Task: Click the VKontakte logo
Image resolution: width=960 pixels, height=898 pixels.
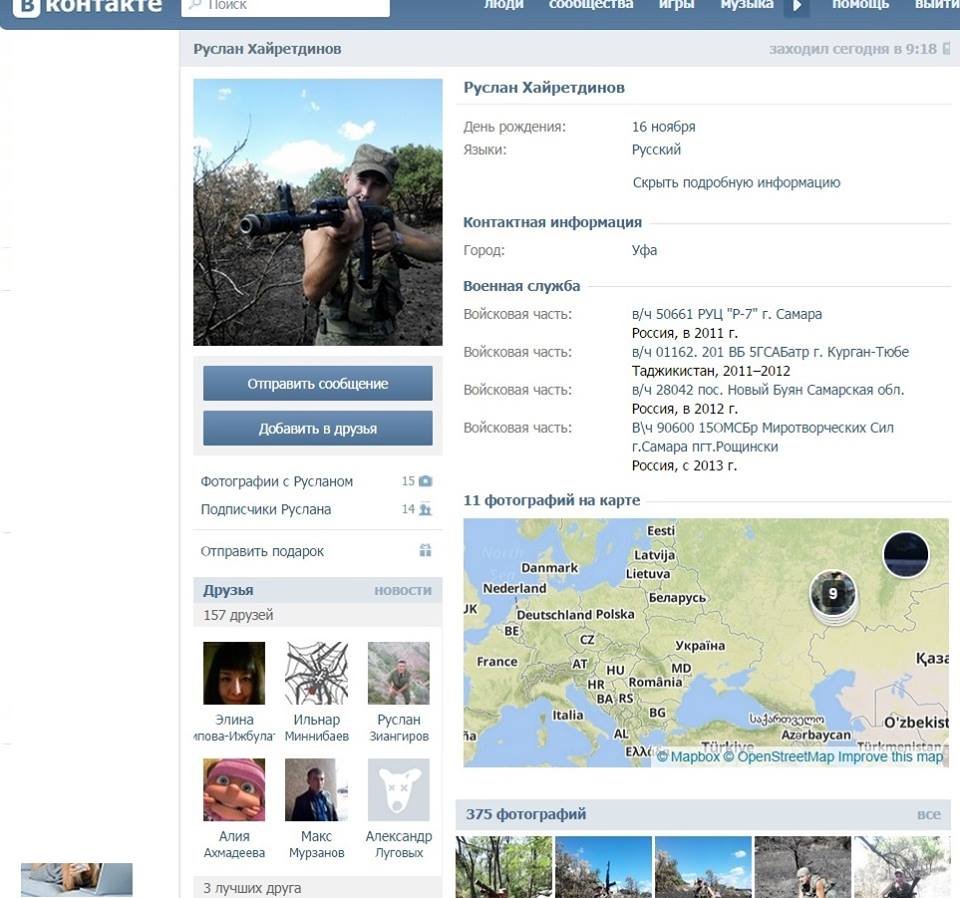Action: pyautogui.click(x=85, y=8)
